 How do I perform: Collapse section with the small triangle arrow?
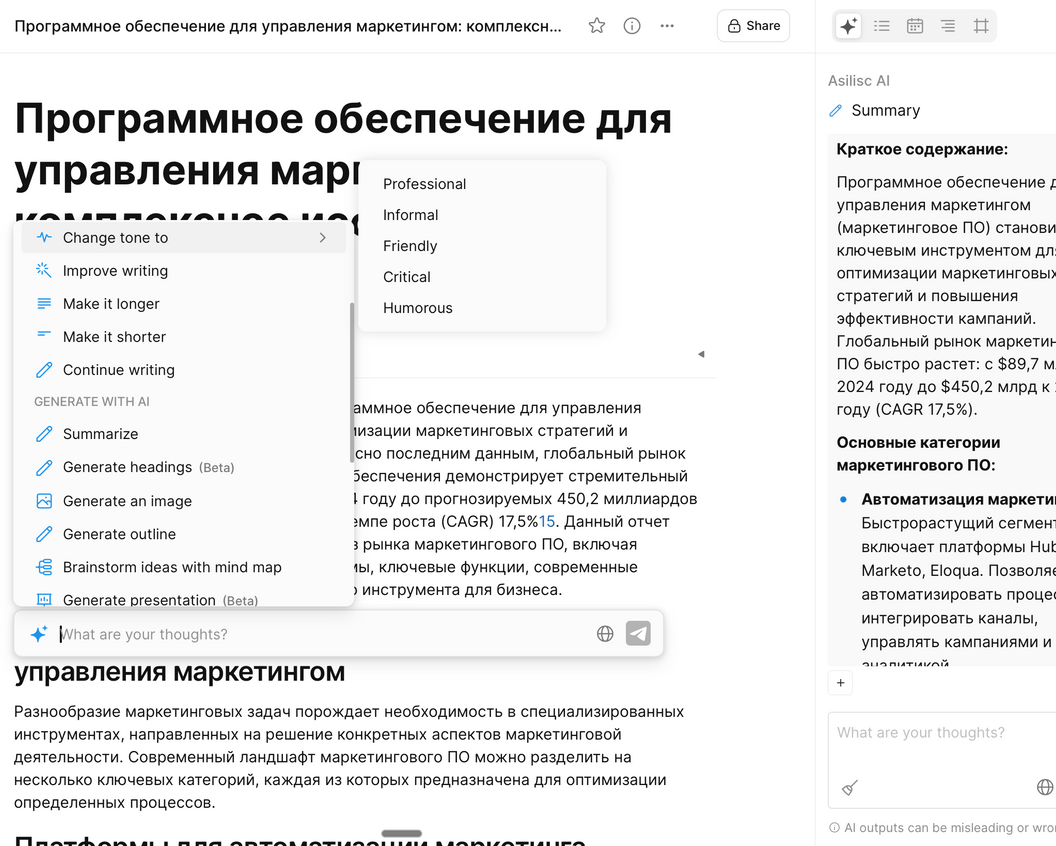click(x=701, y=354)
